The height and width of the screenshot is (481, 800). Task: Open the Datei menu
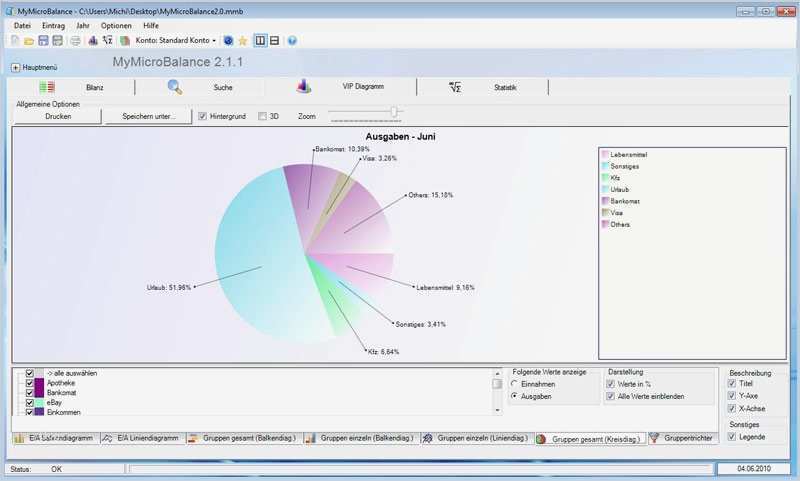point(22,26)
